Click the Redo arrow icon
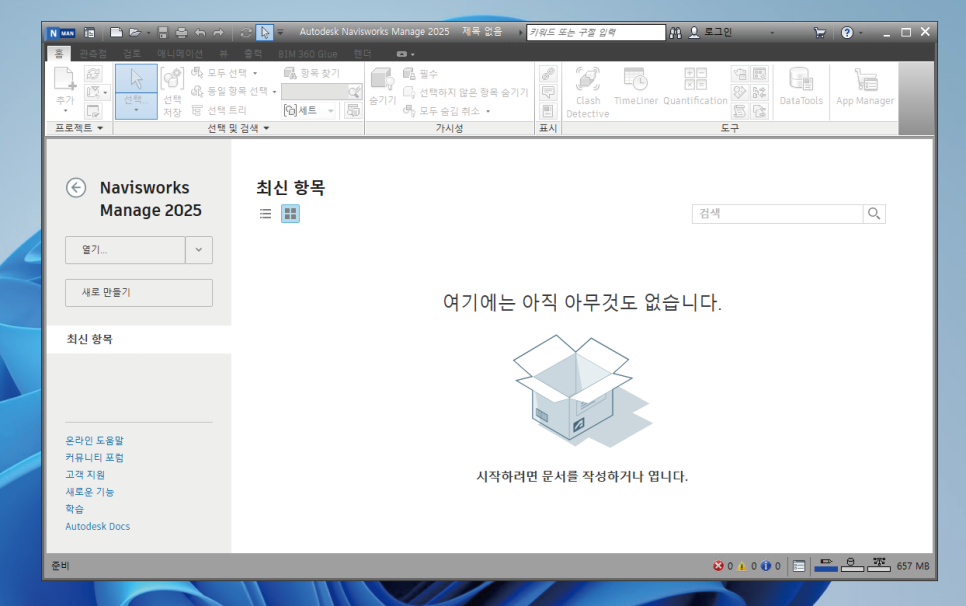Image resolution: width=966 pixels, height=606 pixels. (x=219, y=32)
